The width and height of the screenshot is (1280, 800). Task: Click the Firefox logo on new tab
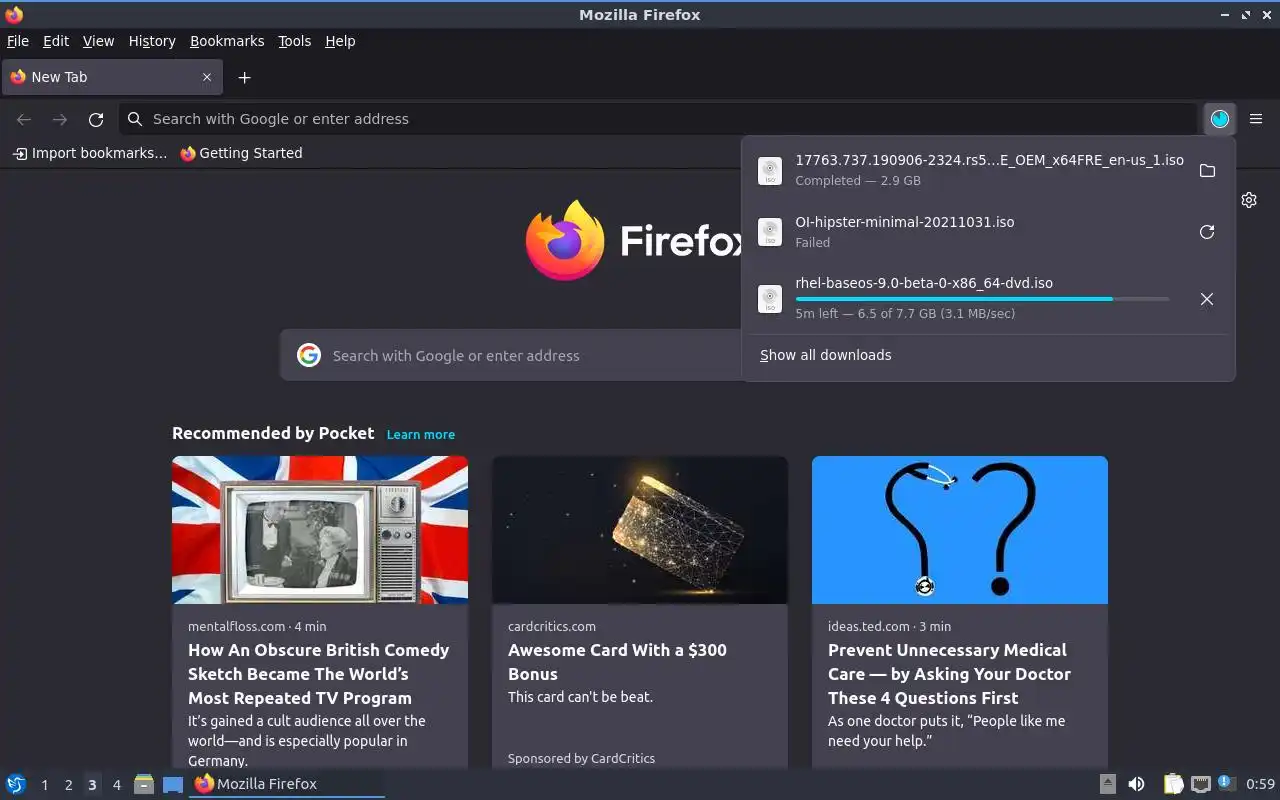[565, 240]
